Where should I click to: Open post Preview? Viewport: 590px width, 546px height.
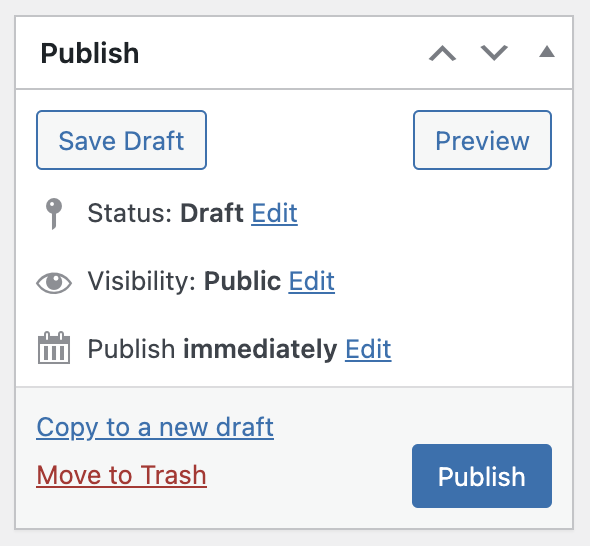tap(482, 140)
